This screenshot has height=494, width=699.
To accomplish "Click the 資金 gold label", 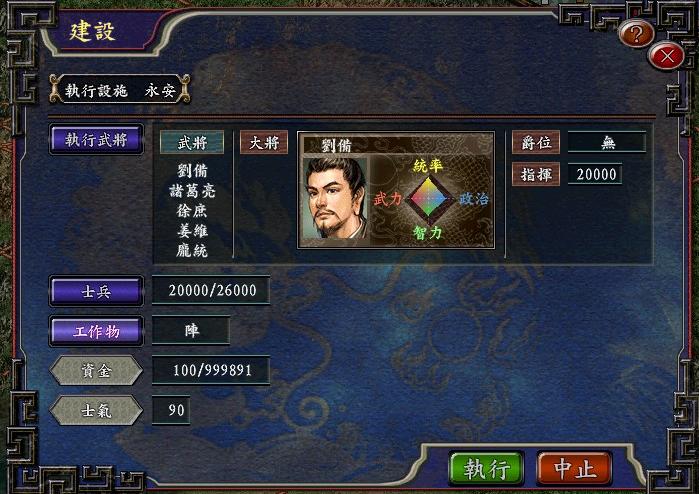I will [x=96, y=370].
